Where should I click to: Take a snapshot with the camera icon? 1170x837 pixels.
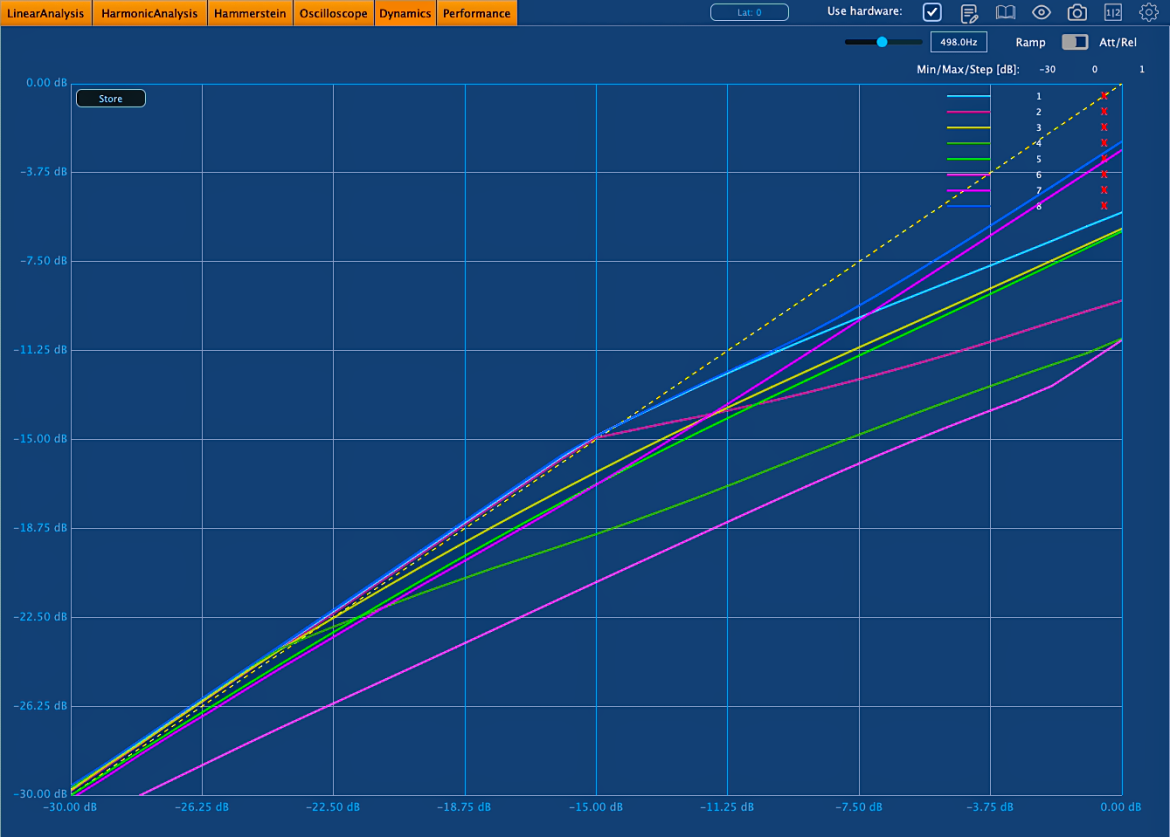tap(1077, 13)
